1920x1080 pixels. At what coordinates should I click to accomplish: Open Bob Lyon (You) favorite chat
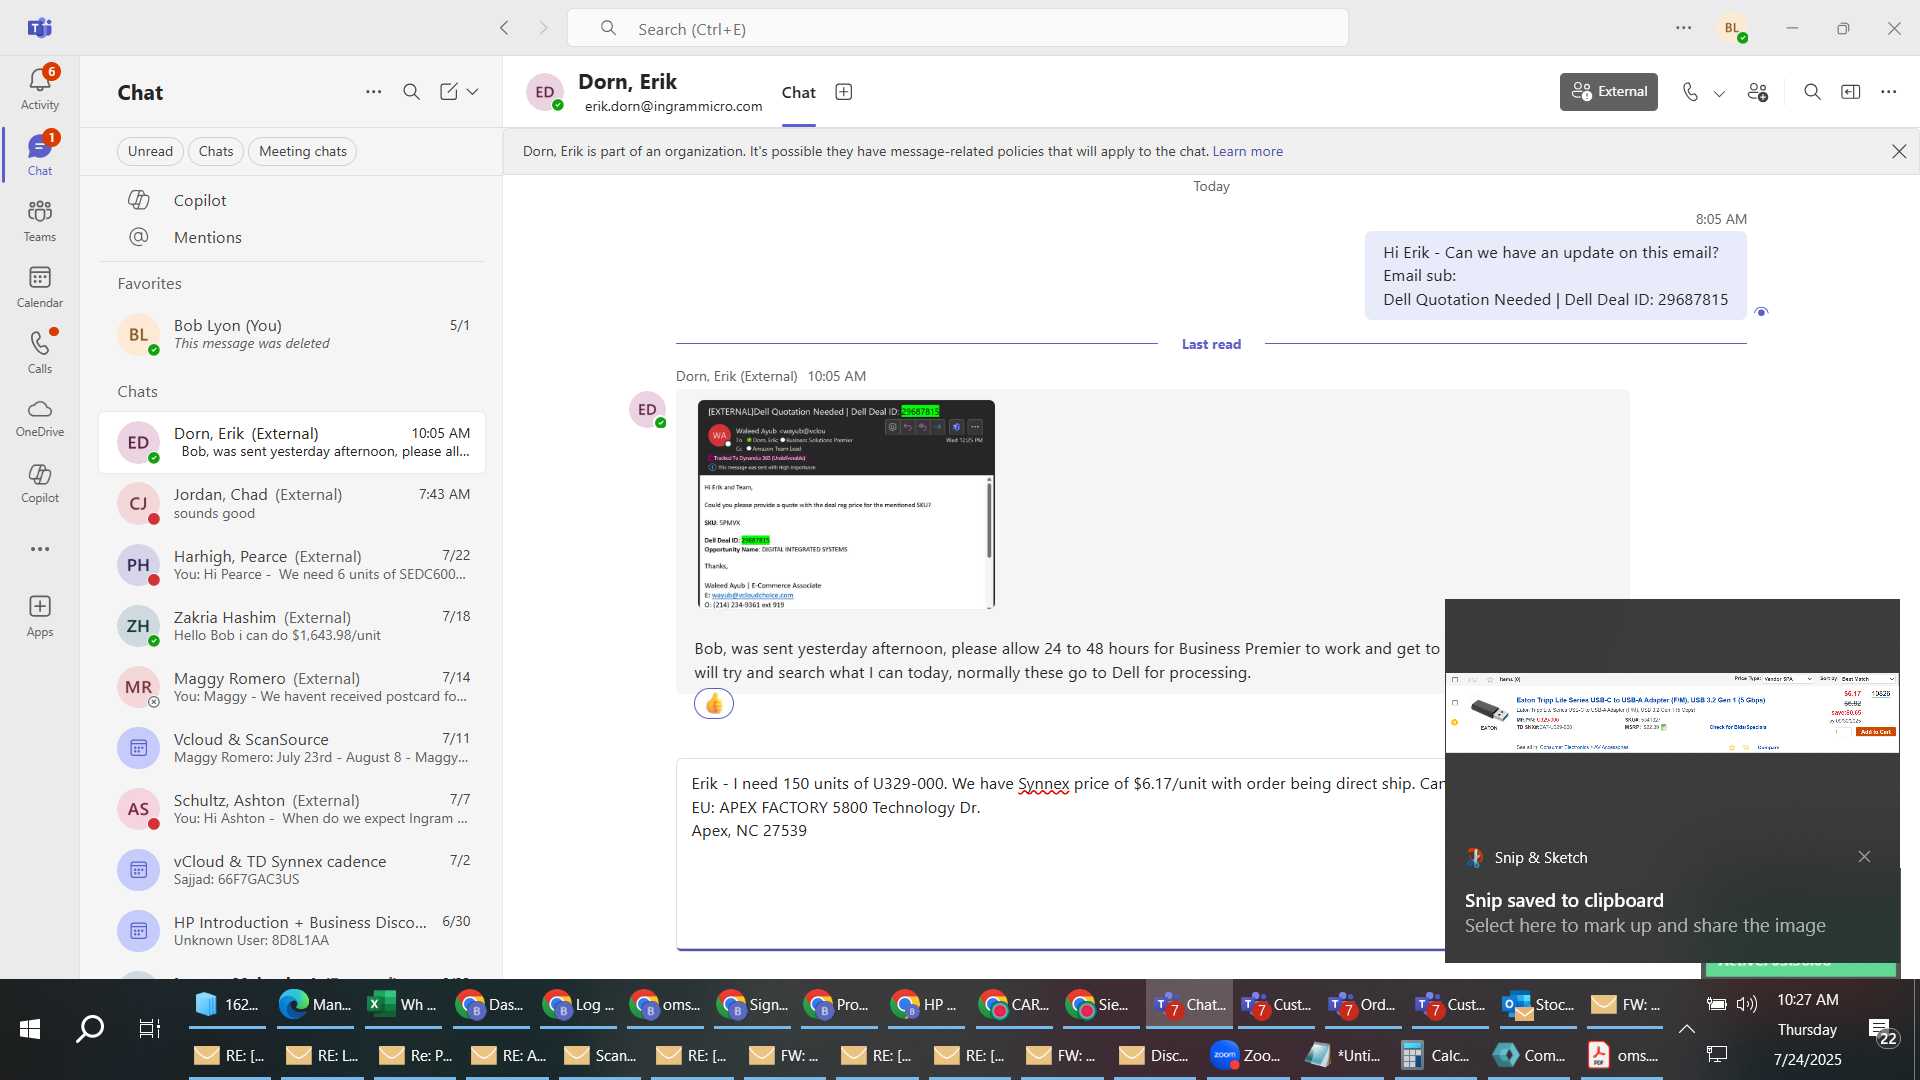292,334
